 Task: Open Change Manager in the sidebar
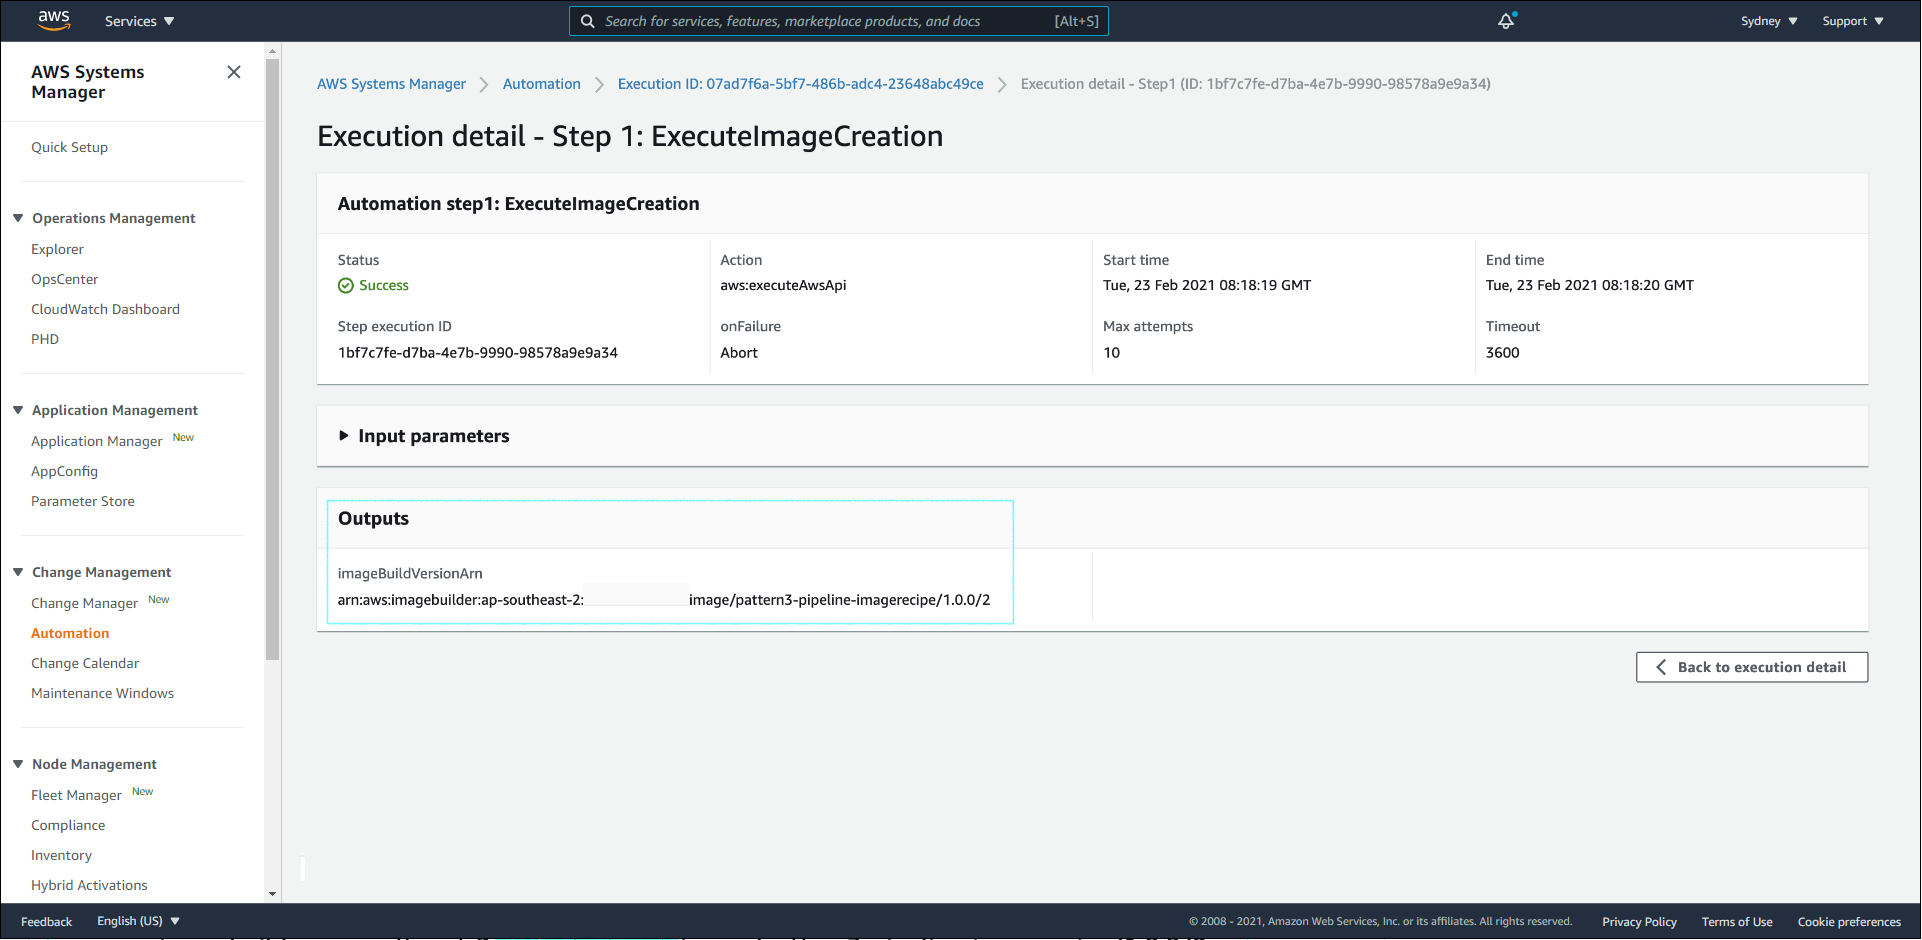[x=84, y=603]
